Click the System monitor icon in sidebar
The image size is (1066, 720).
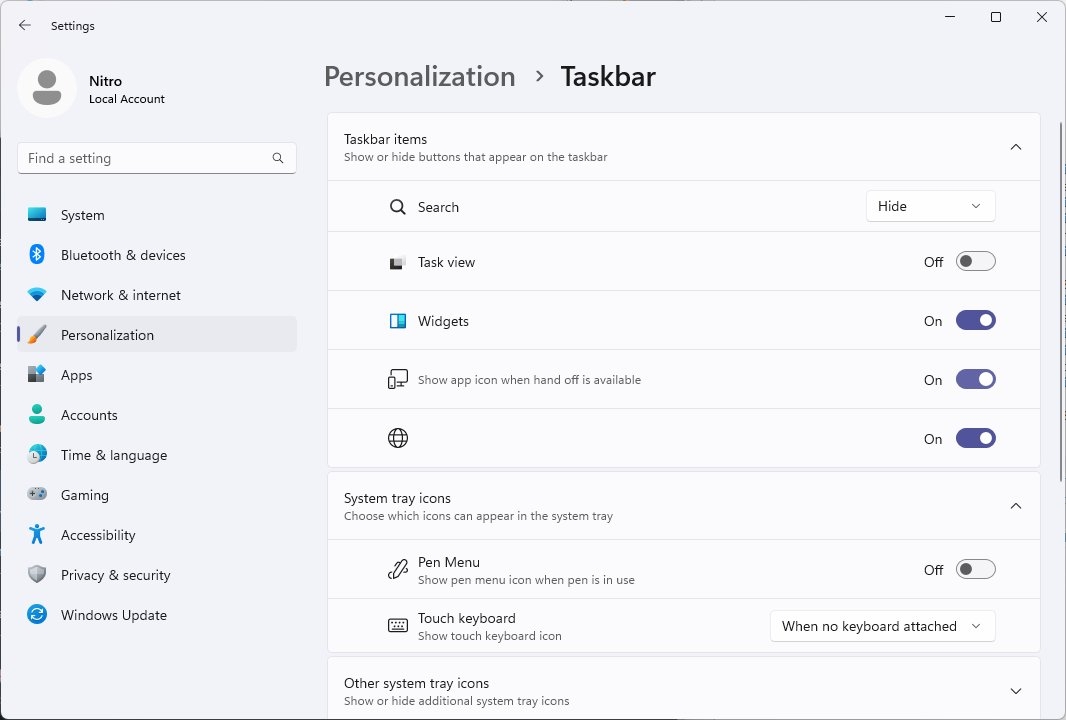(x=37, y=215)
